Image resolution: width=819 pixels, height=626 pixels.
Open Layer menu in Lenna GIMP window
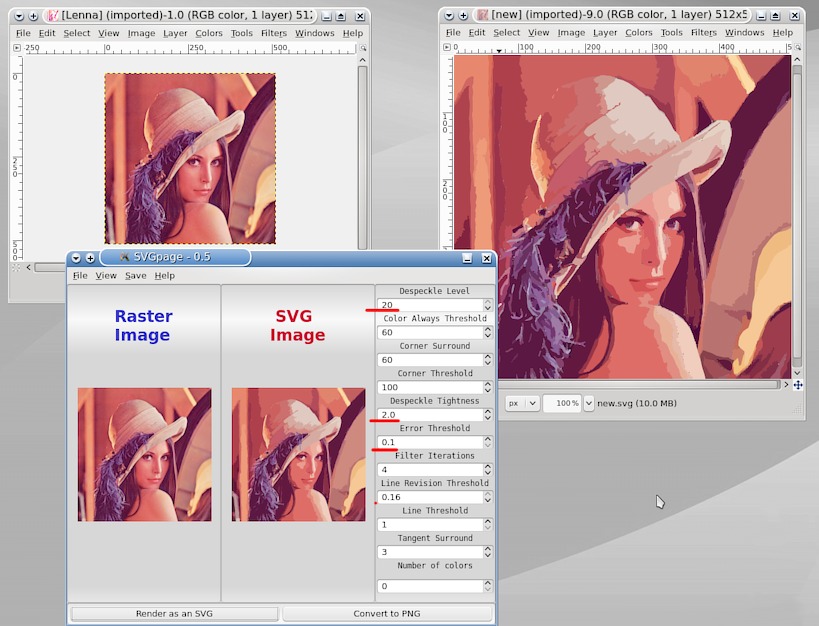(x=175, y=33)
